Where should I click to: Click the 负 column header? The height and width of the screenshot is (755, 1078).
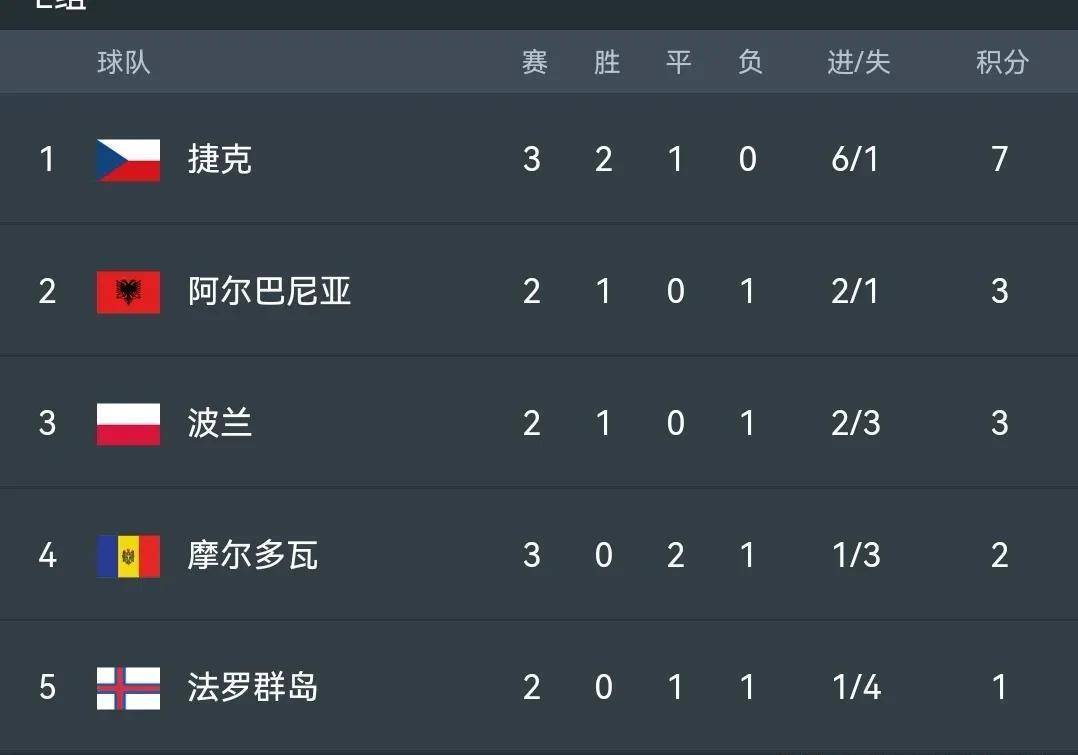coord(748,62)
